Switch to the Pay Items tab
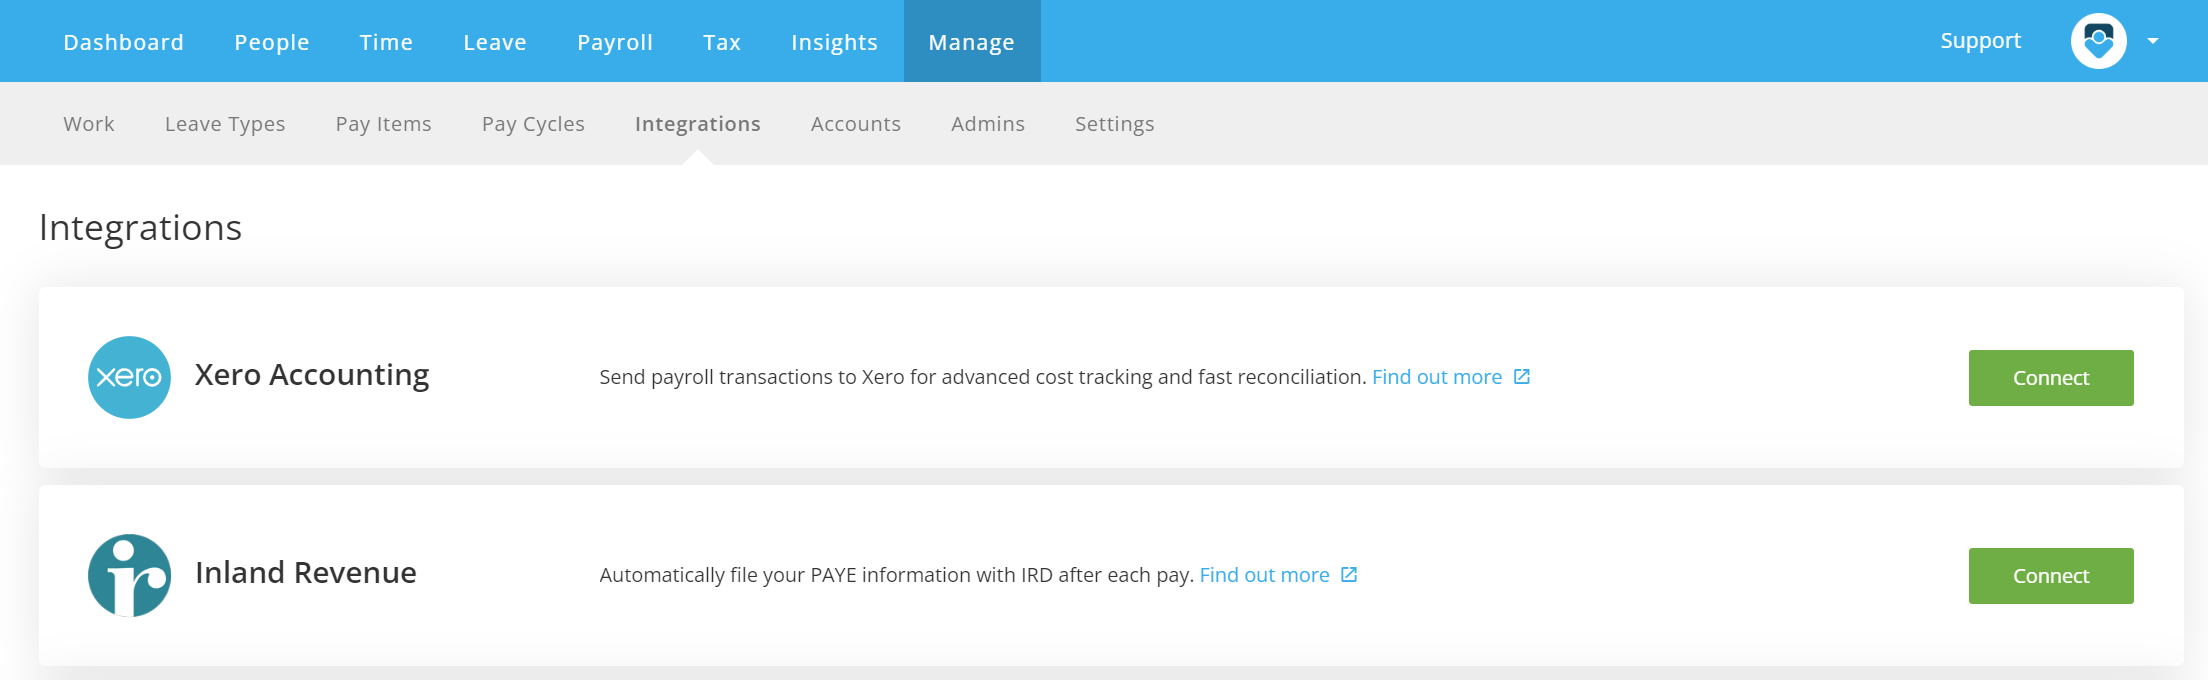Viewport: 2208px width, 680px height. tap(384, 124)
